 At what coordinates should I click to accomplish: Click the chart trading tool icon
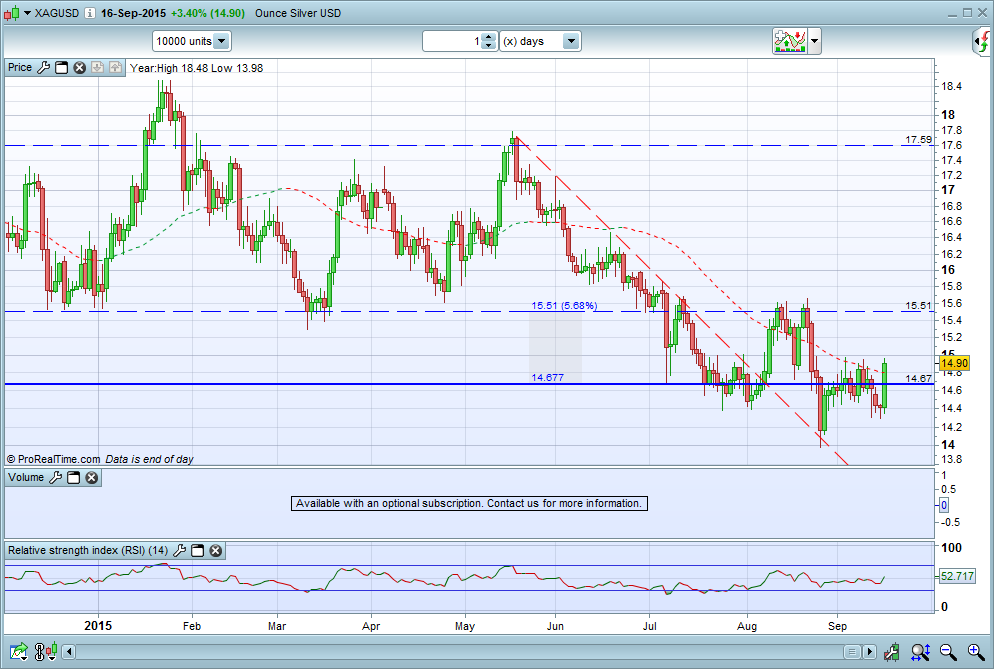click(892, 651)
